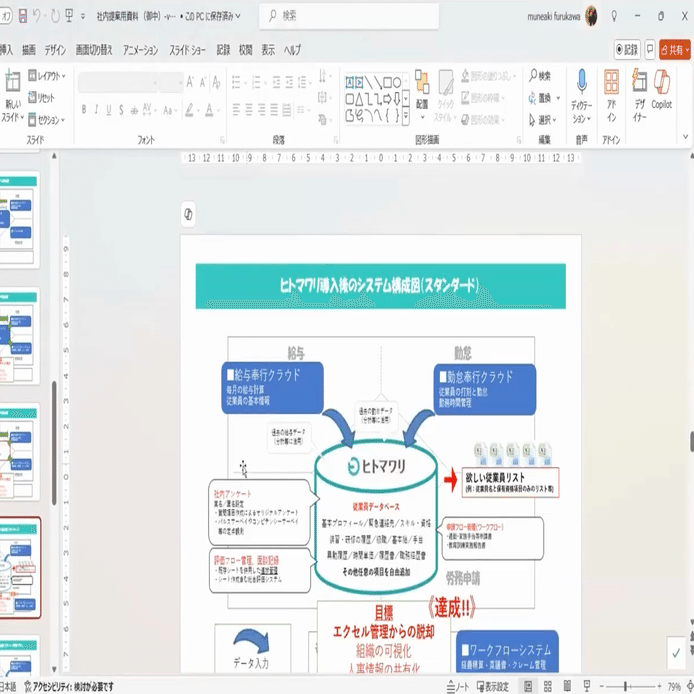The width and height of the screenshot is (694, 694).
Task: Click the Undo arrow icon
Action: tap(37, 16)
